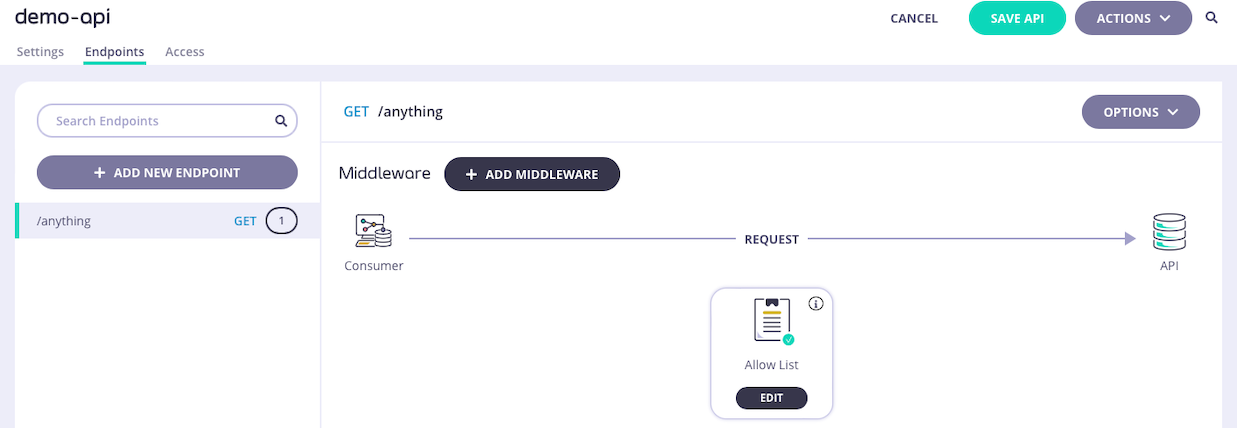Click the plus icon on Add Middleware
This screenshot has height=428, width=1237.
471,174
